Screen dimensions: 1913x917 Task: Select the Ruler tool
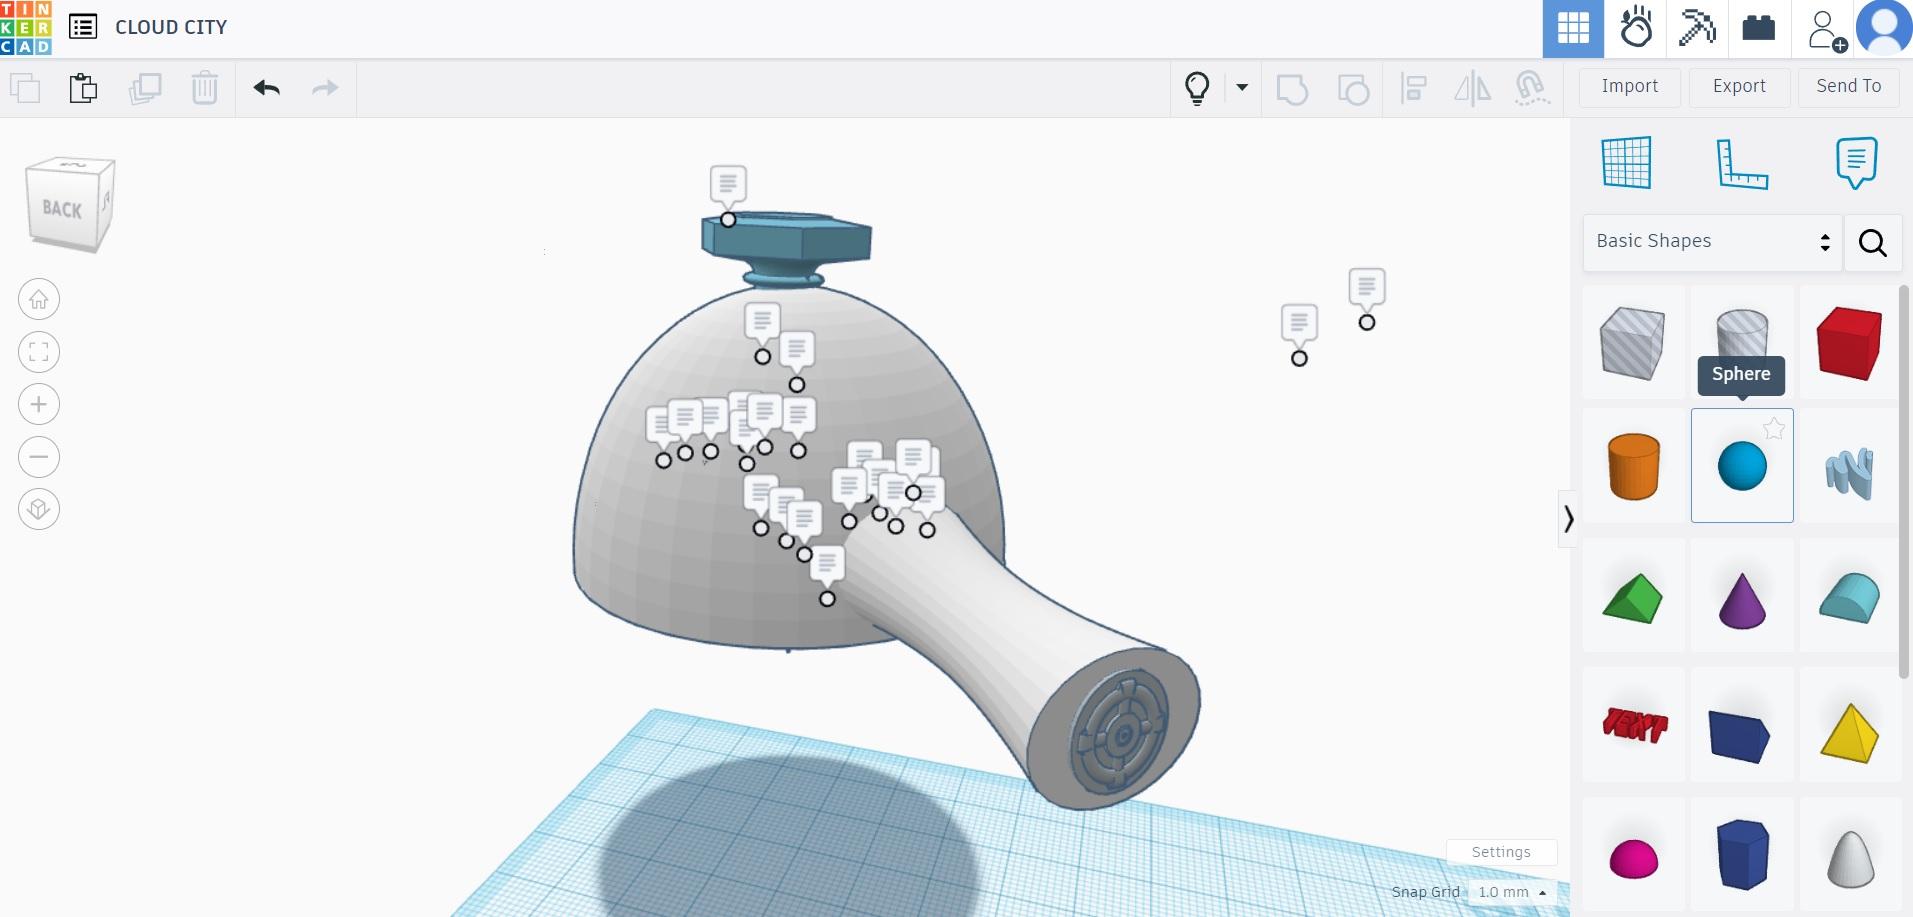point(1742,163)
